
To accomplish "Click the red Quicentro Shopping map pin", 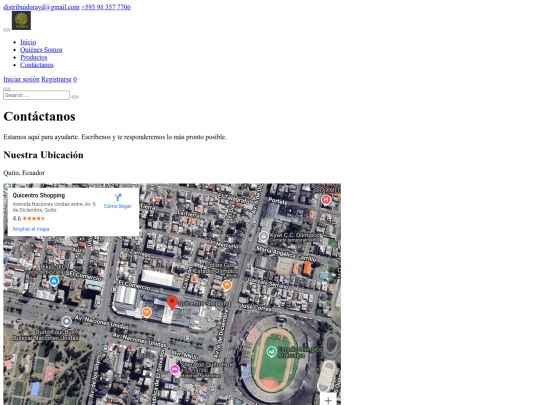I will [172, 303].
